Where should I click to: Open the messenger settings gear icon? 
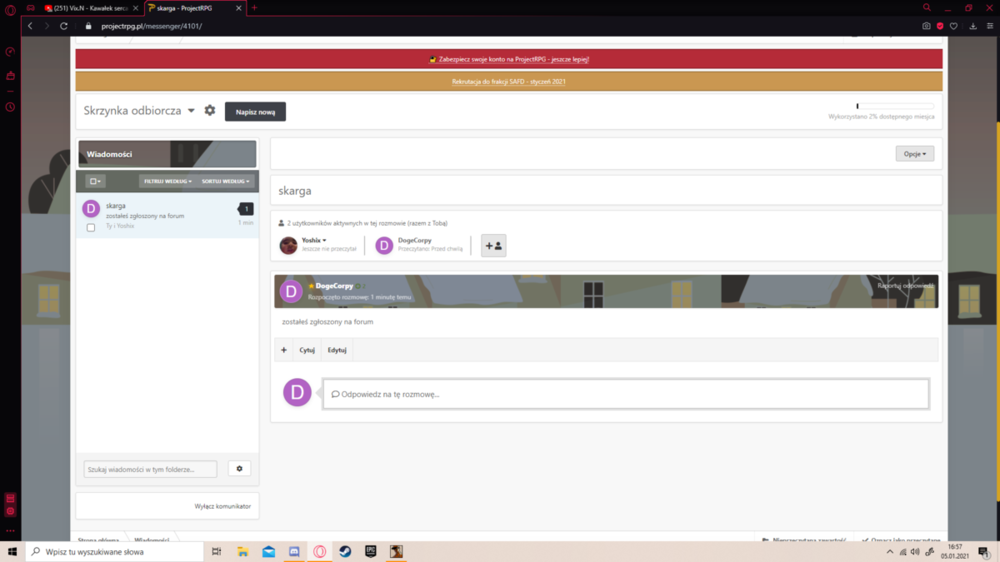coord(210,110)
